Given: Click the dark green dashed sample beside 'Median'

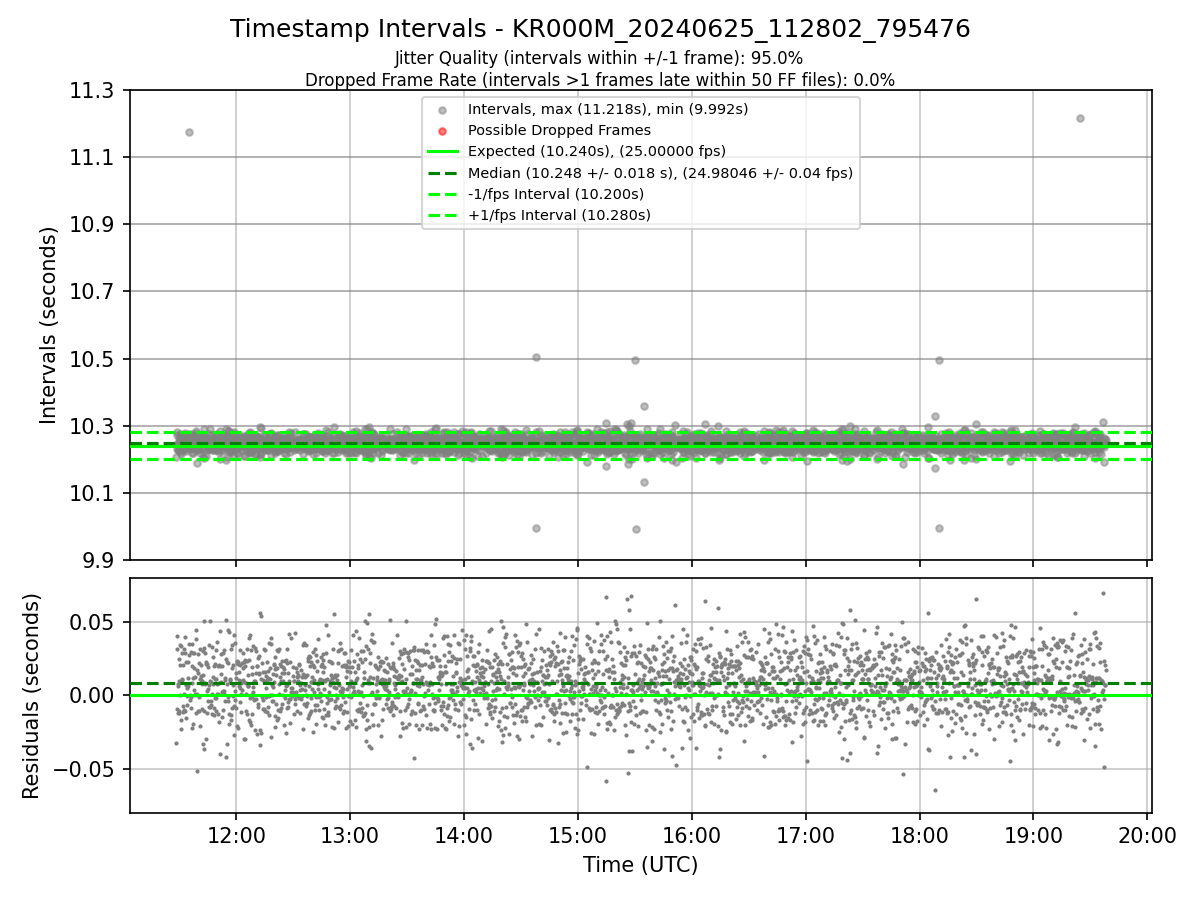Looking at the screenshot, I should click(x=442, y=173).
